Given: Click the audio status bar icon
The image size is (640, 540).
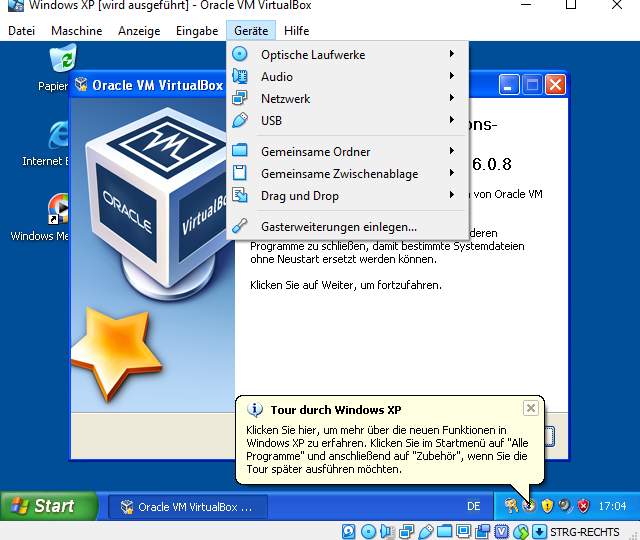Looking at the screenshot, I should [x=387, y=531].
